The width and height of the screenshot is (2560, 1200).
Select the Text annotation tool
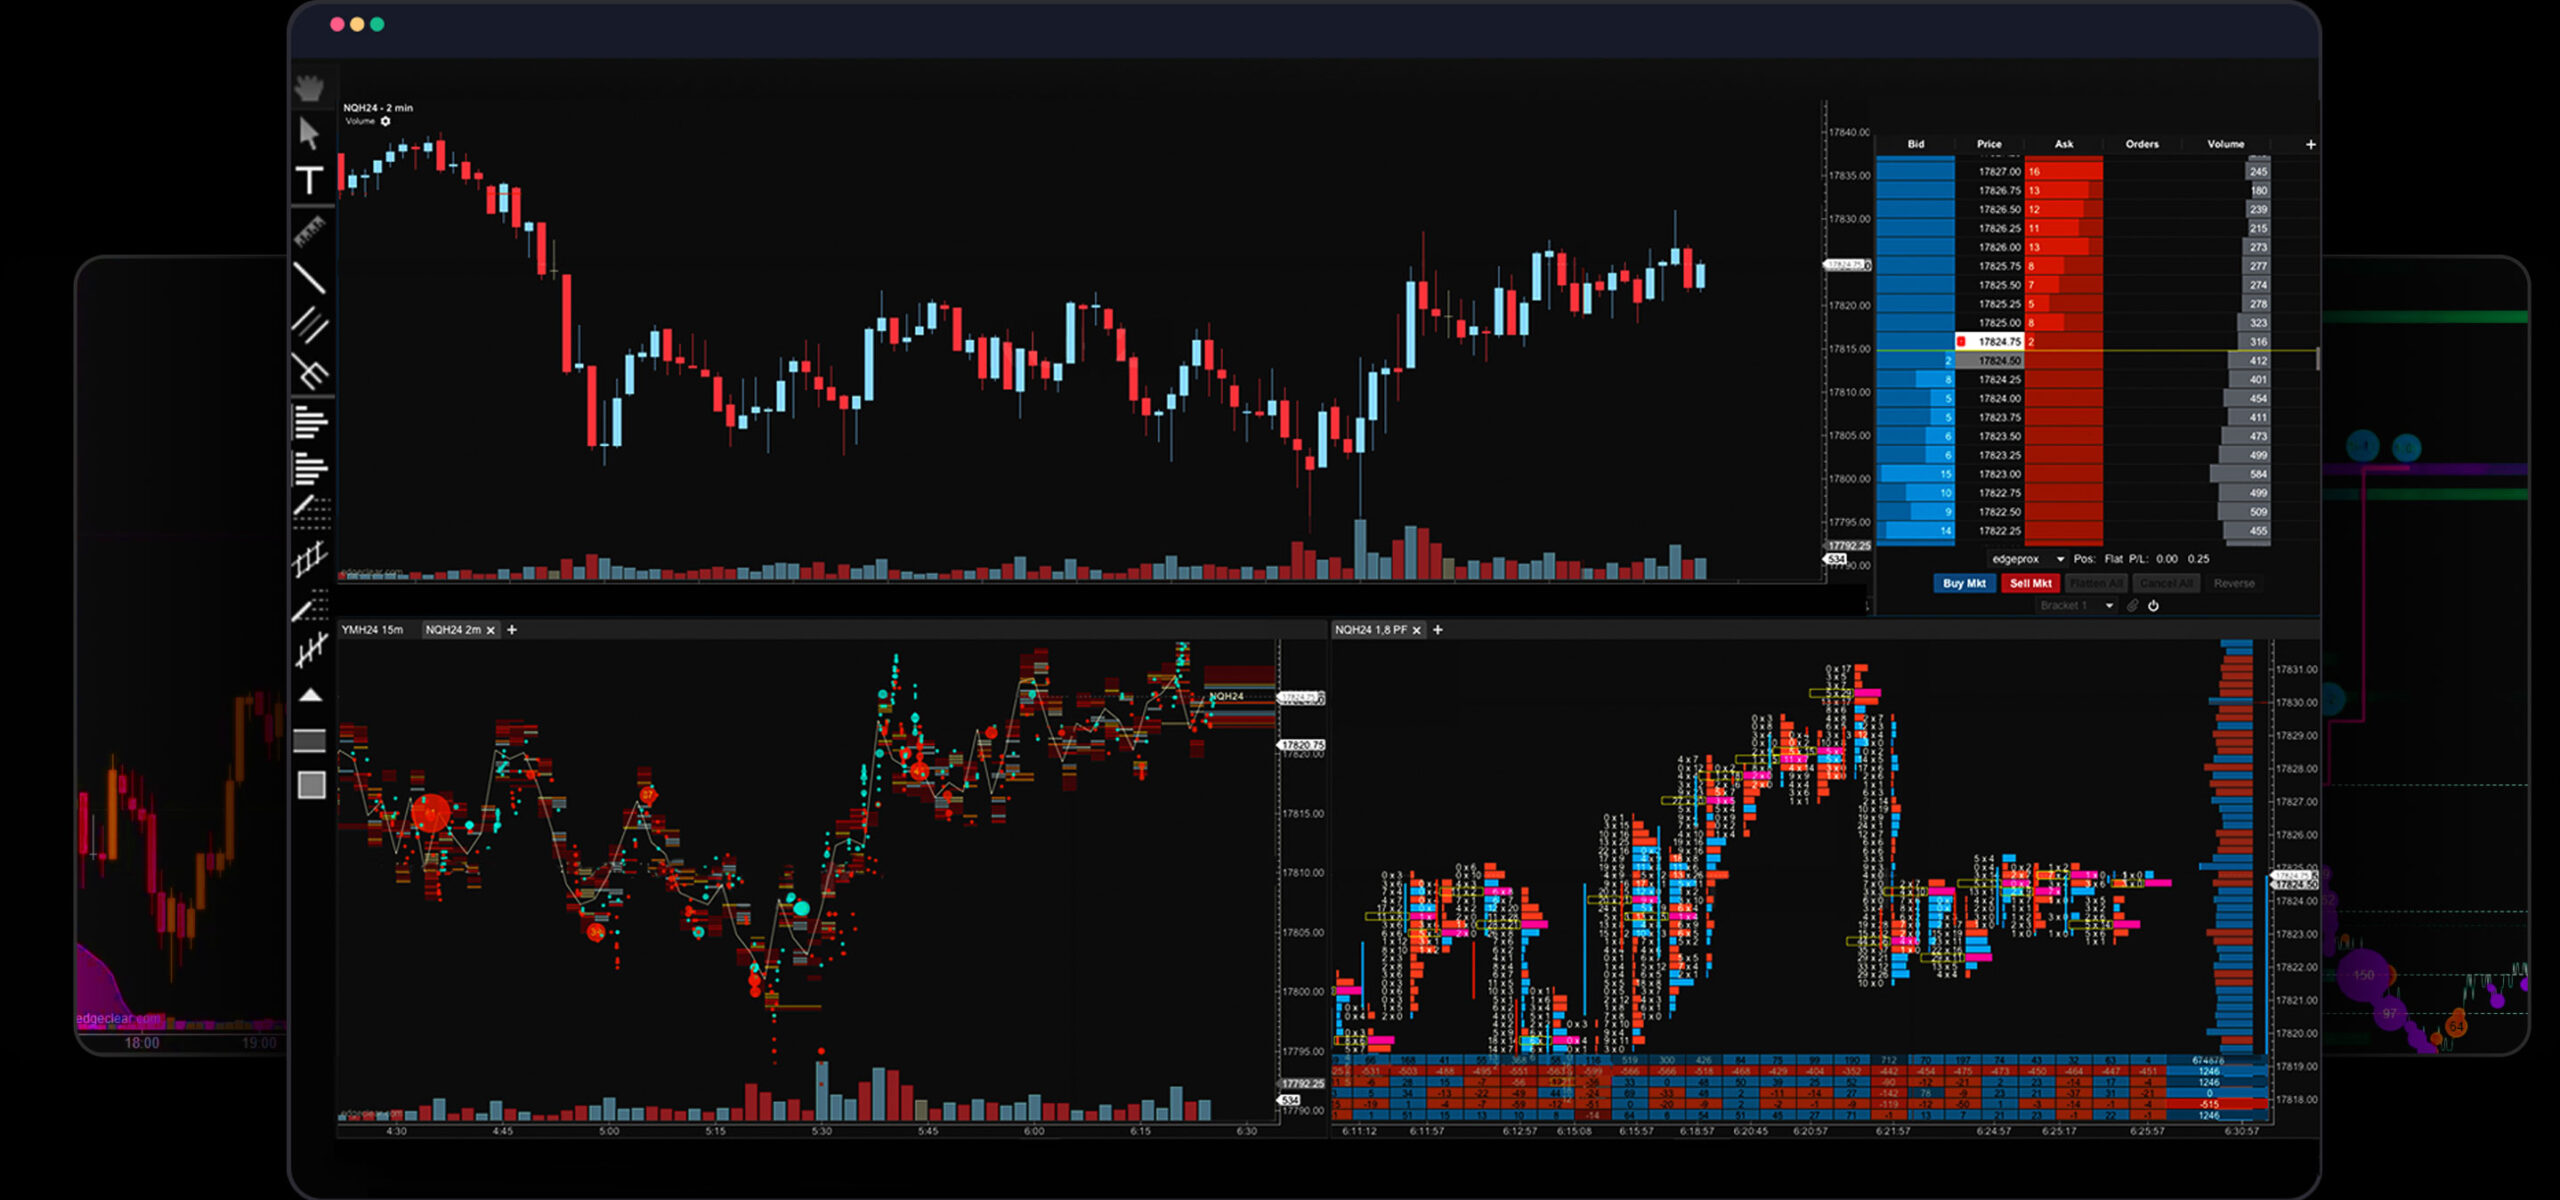[x=310, y=180]
